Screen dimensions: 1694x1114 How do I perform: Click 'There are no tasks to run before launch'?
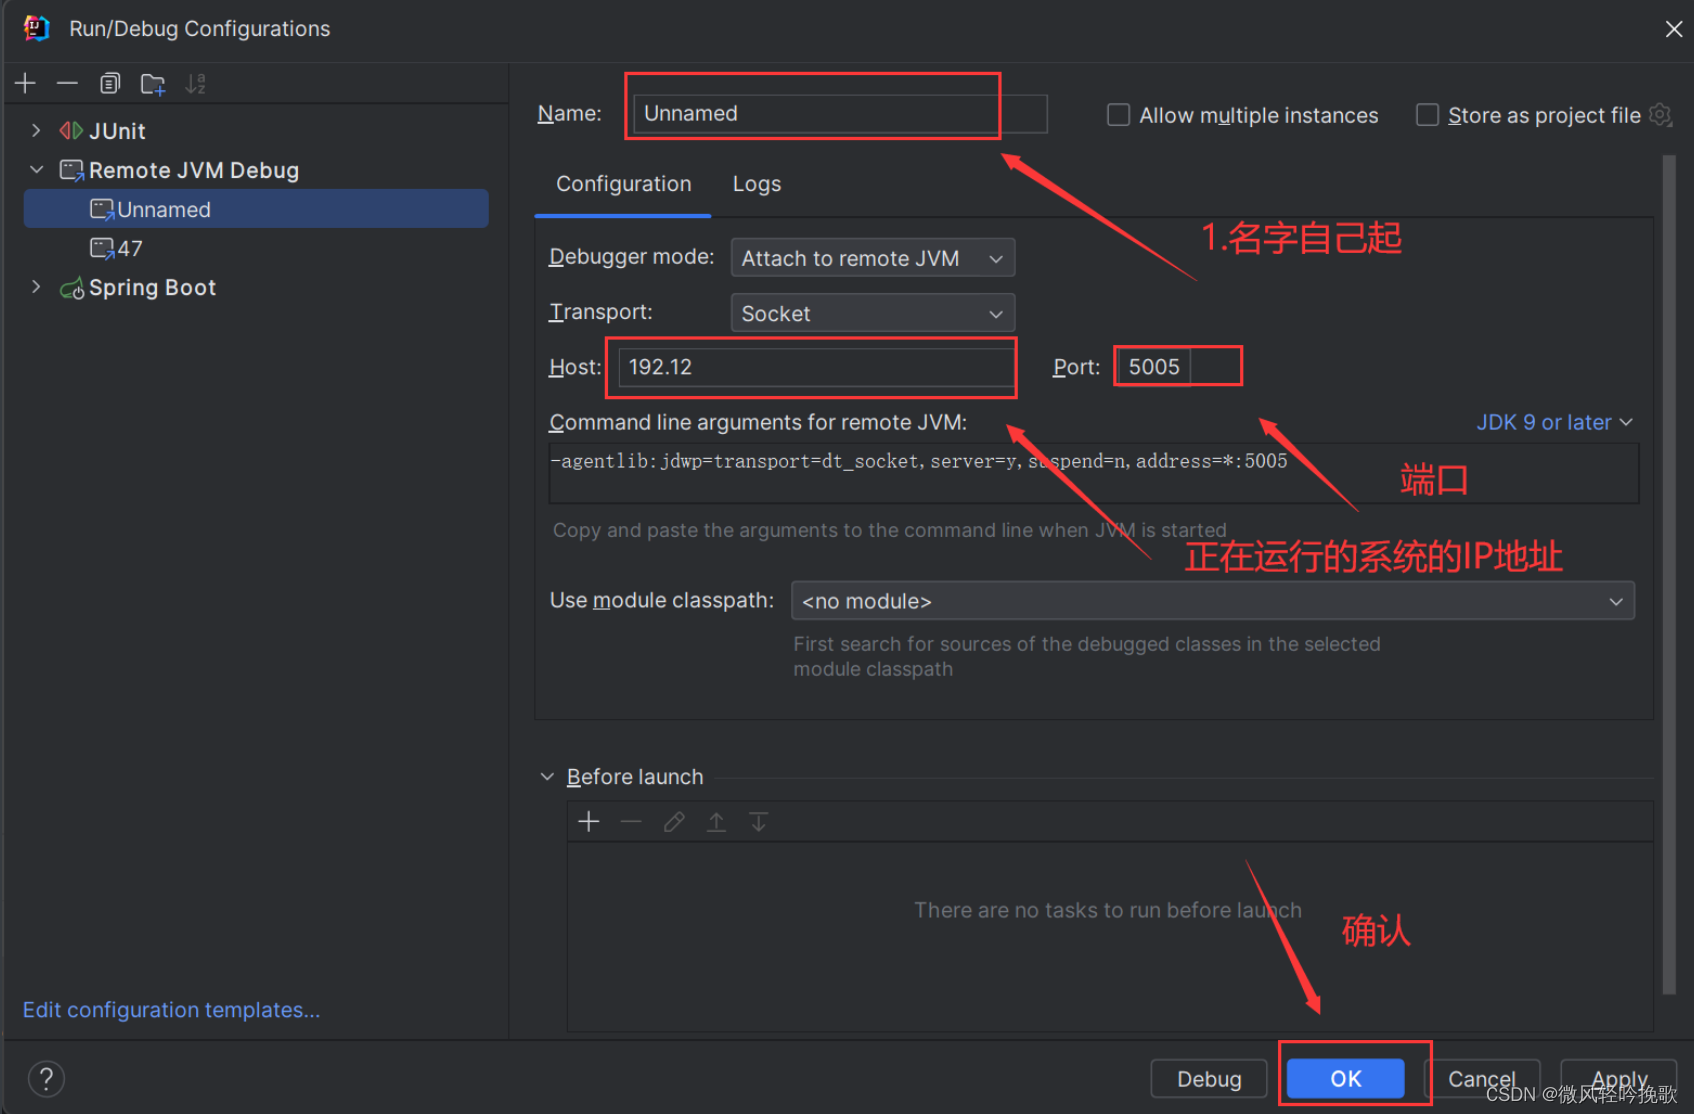[x=1107, y=910]
